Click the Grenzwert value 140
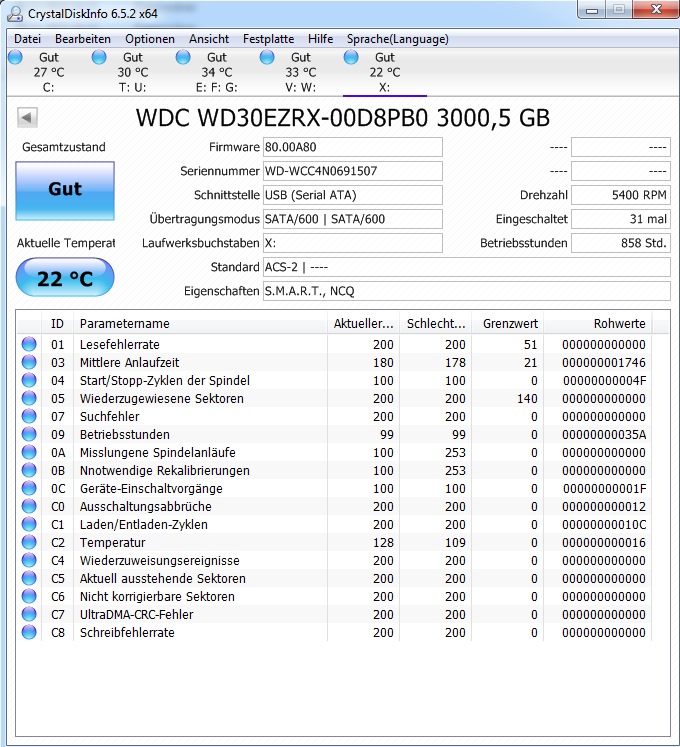680x747 pixels. (527, 398)
